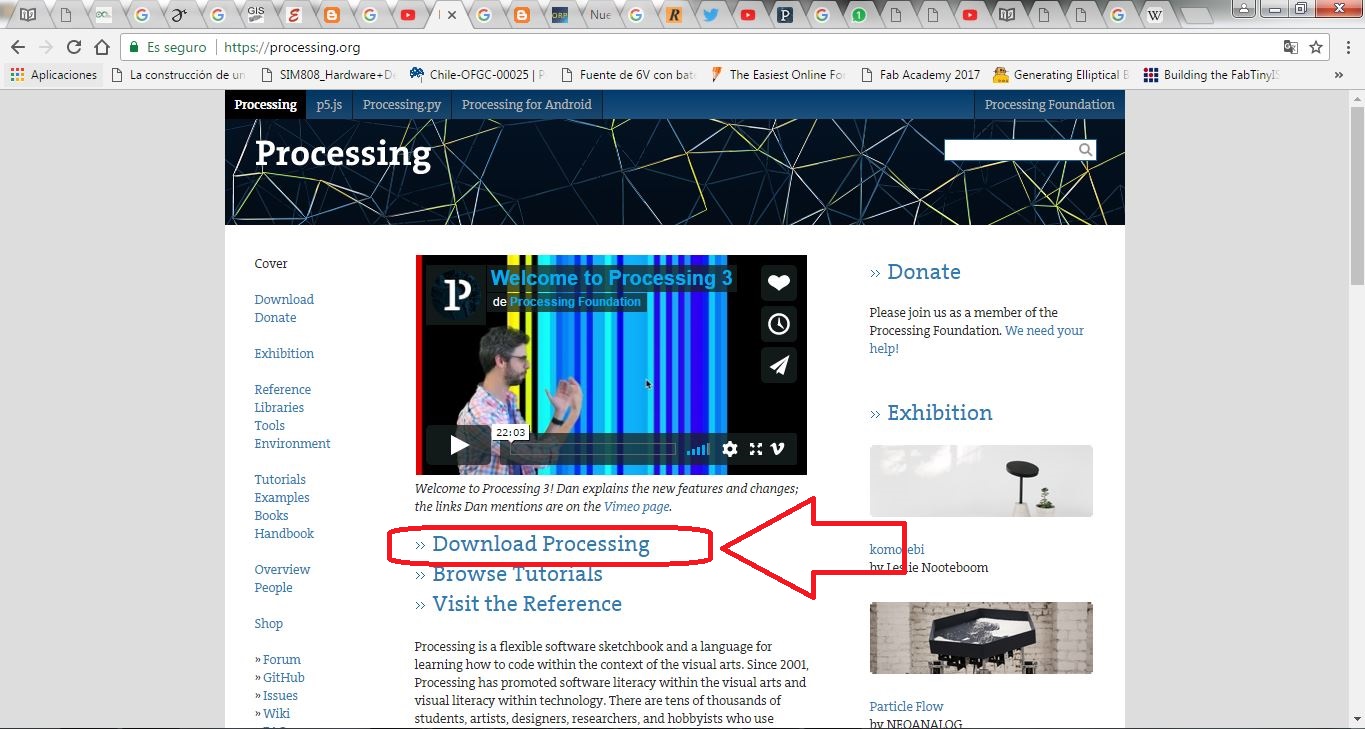Open the Processing.py navigation tab
The width and height of the screenshot is (1365, 729).
tap(402, 104)
